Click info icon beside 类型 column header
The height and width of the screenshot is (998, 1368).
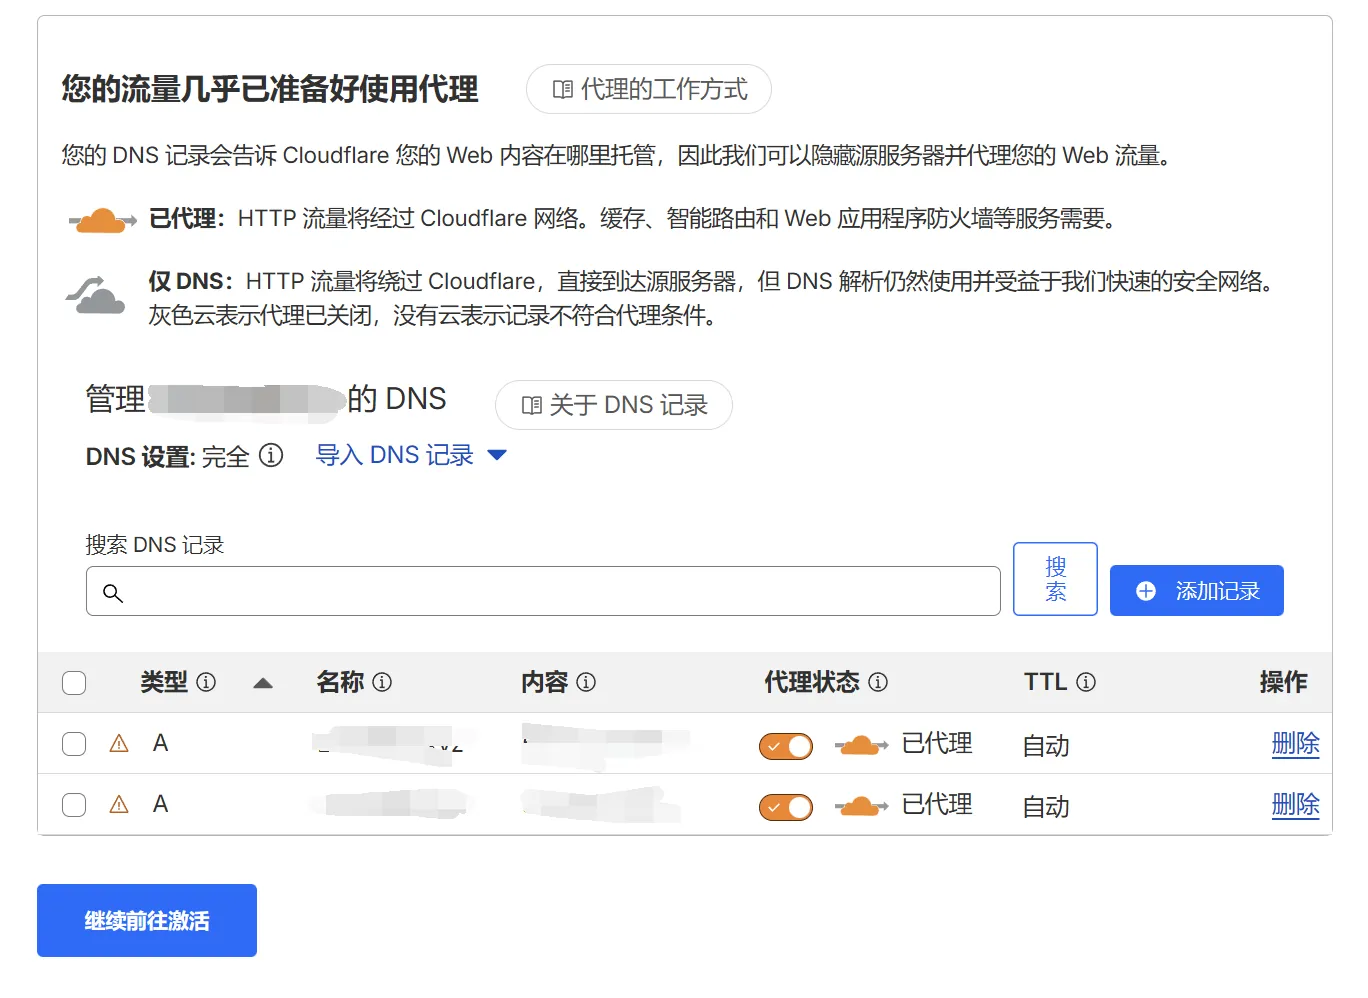click(x=206, y=682)
